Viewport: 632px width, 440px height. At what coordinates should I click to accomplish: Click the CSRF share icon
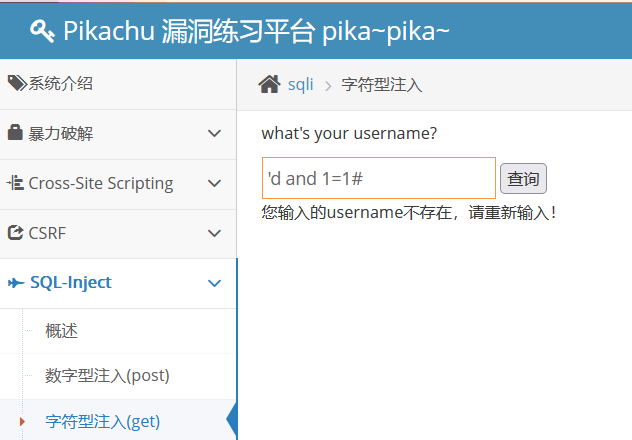(x=15, y=233)
